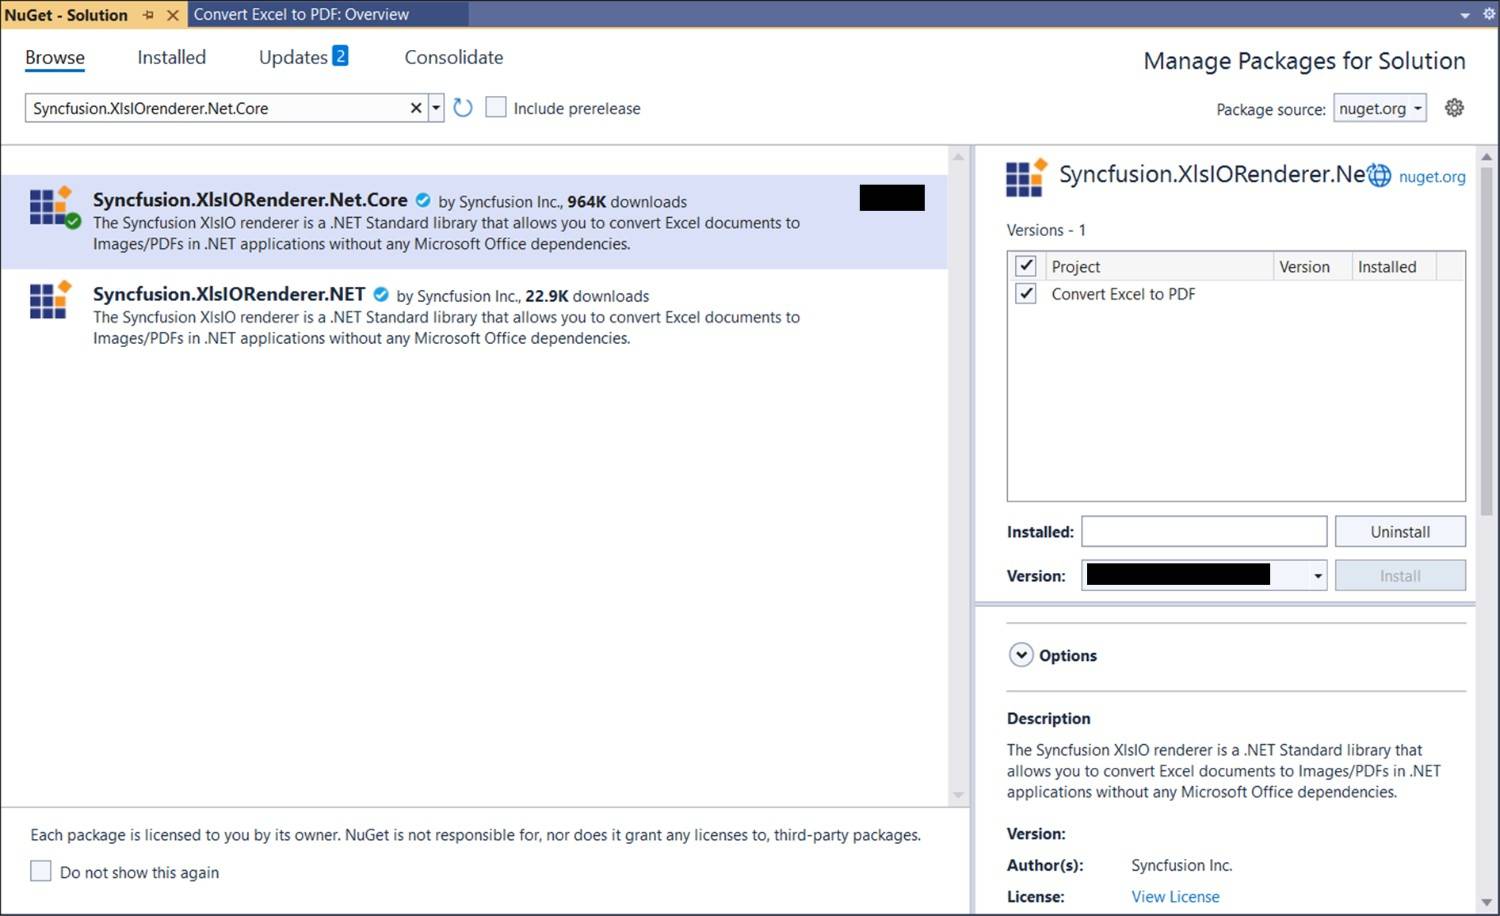
Task: Open the View License link
Action: click(1175, 897)
